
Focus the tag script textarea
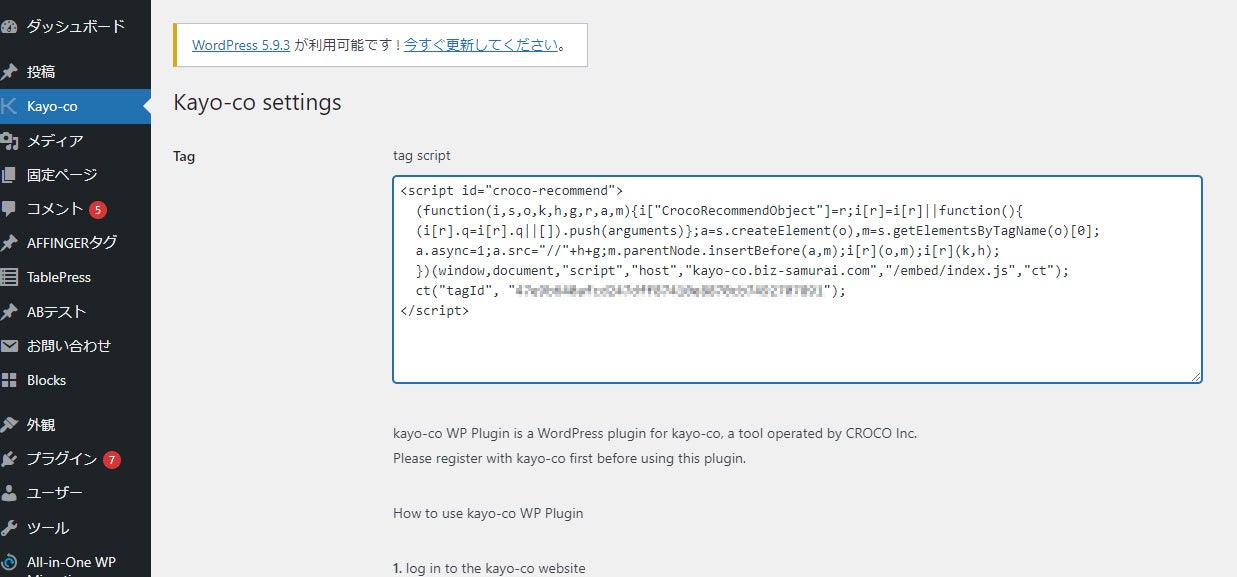coord(797,280)
